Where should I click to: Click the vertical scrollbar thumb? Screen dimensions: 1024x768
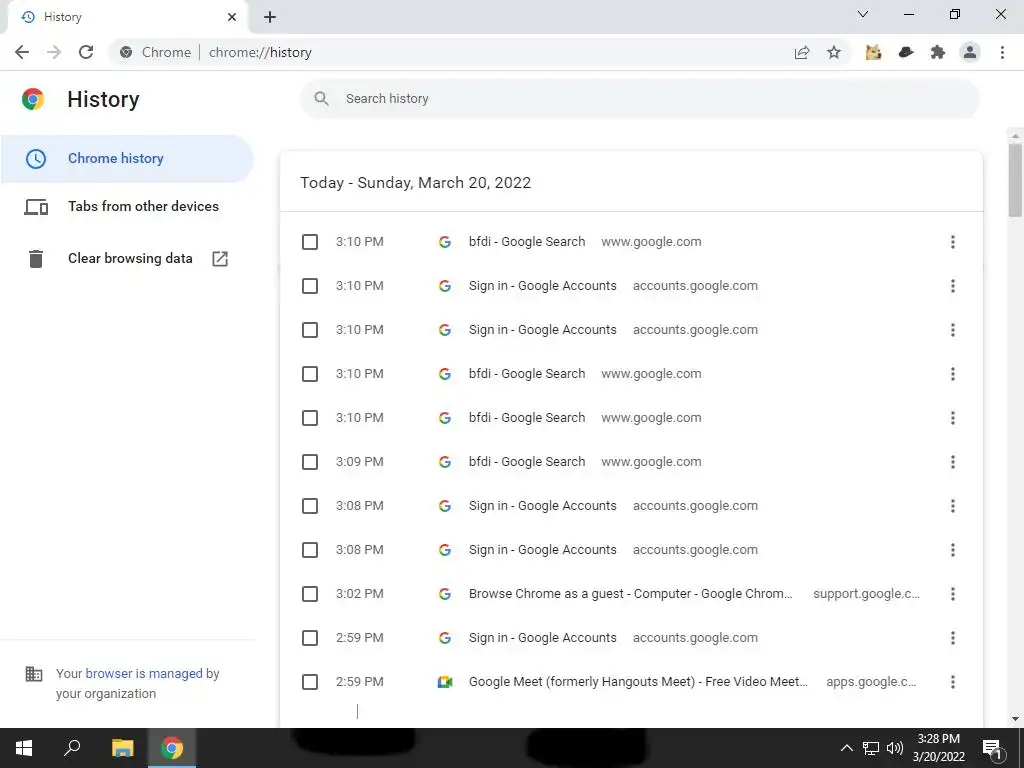(x=1015, y=179)
